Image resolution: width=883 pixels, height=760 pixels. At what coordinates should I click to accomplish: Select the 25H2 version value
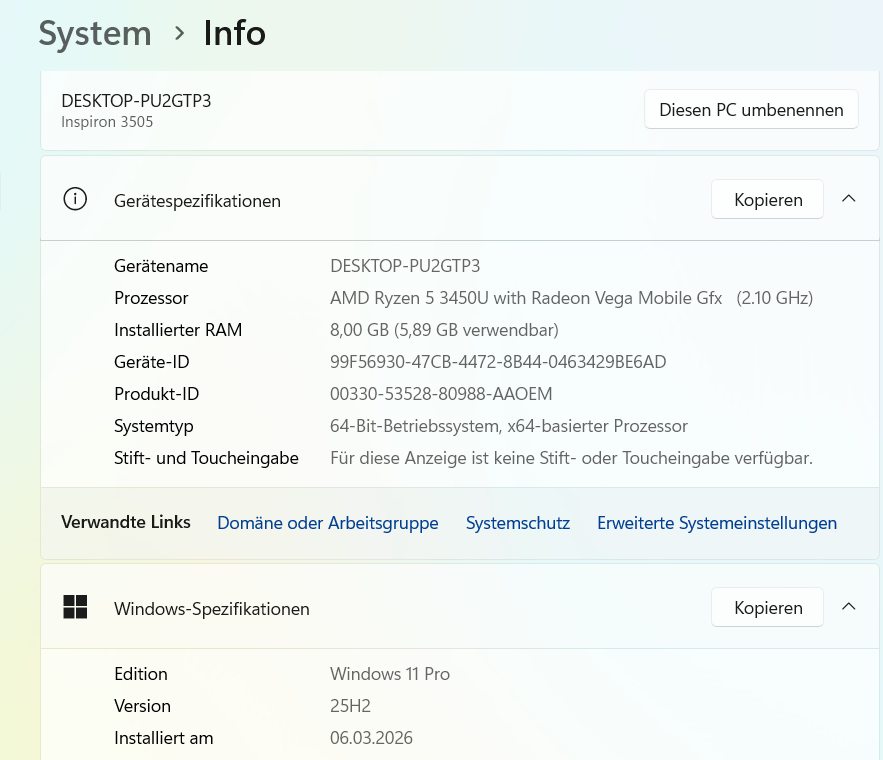350,706
